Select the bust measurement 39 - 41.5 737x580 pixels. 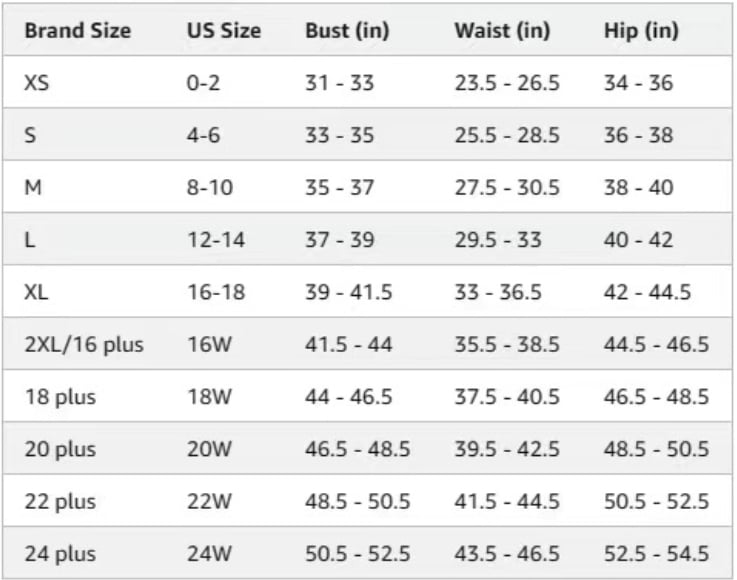tap(348, 292)
